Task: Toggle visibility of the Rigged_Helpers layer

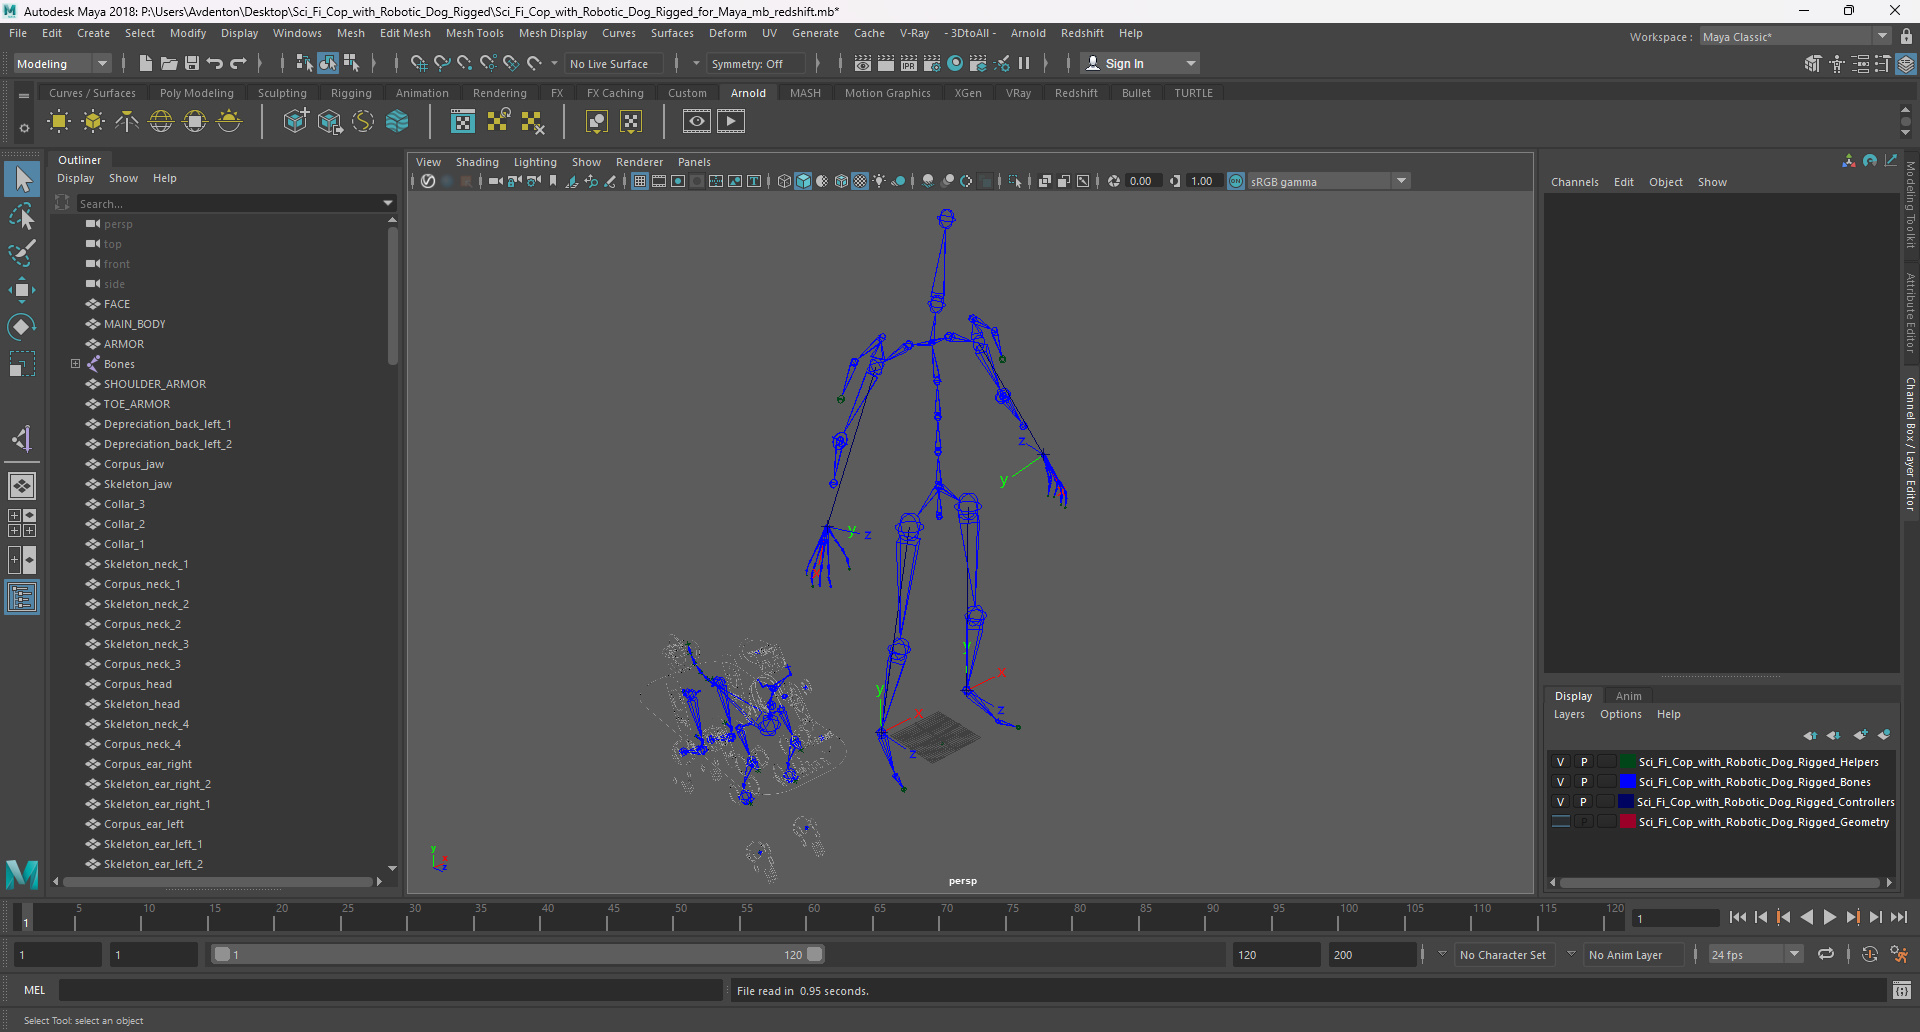Action: tap(1560, 762)
